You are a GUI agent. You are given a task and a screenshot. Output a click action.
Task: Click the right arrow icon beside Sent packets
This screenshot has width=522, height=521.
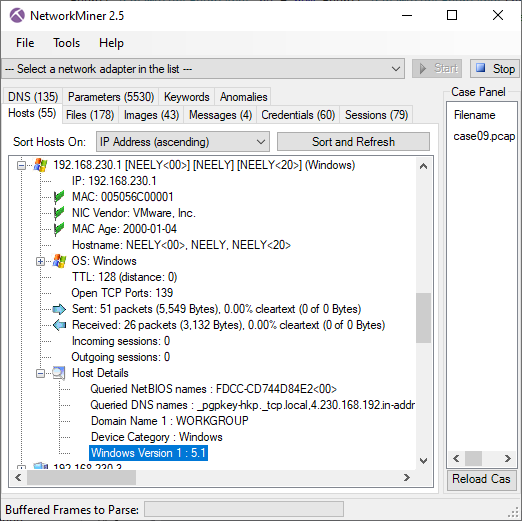[59, 309]
